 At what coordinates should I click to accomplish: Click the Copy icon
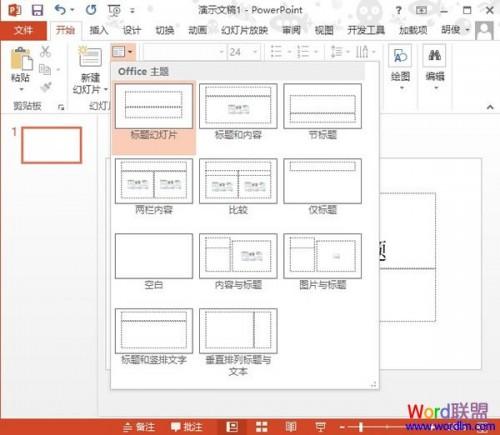[x=45, y=69]
